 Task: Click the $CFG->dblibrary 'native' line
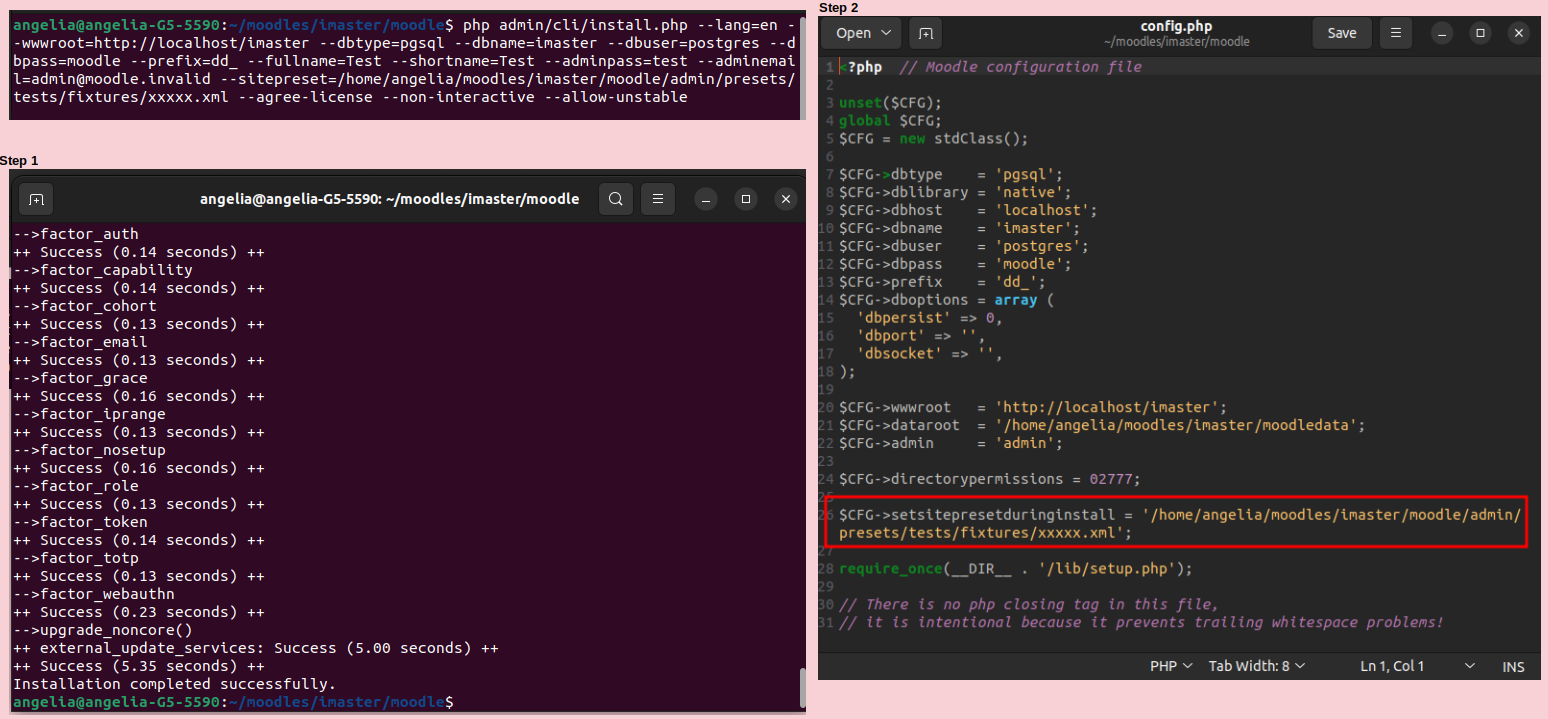pos(955,193)
